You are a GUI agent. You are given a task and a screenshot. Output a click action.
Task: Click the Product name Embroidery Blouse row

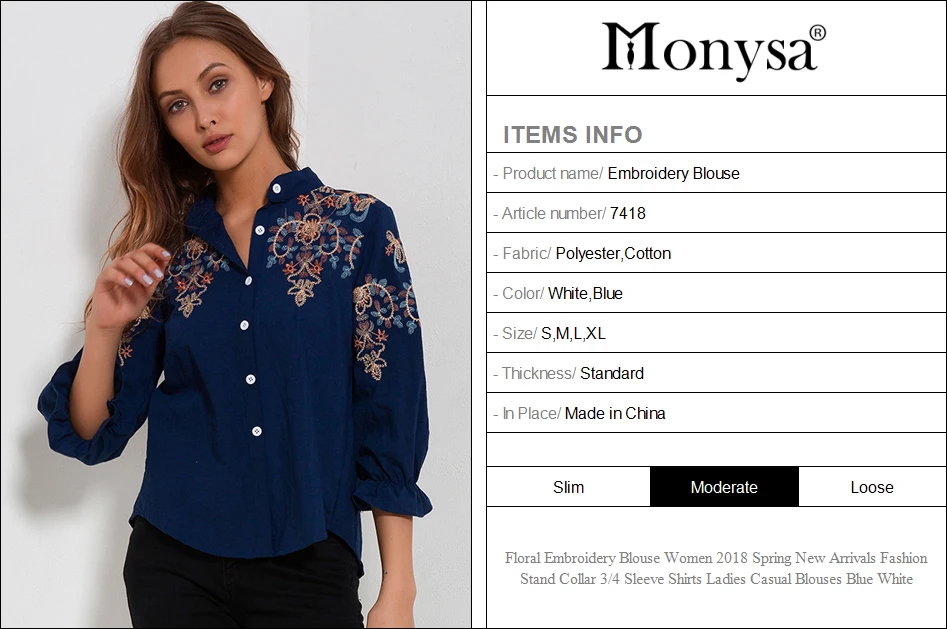point(716,173)
